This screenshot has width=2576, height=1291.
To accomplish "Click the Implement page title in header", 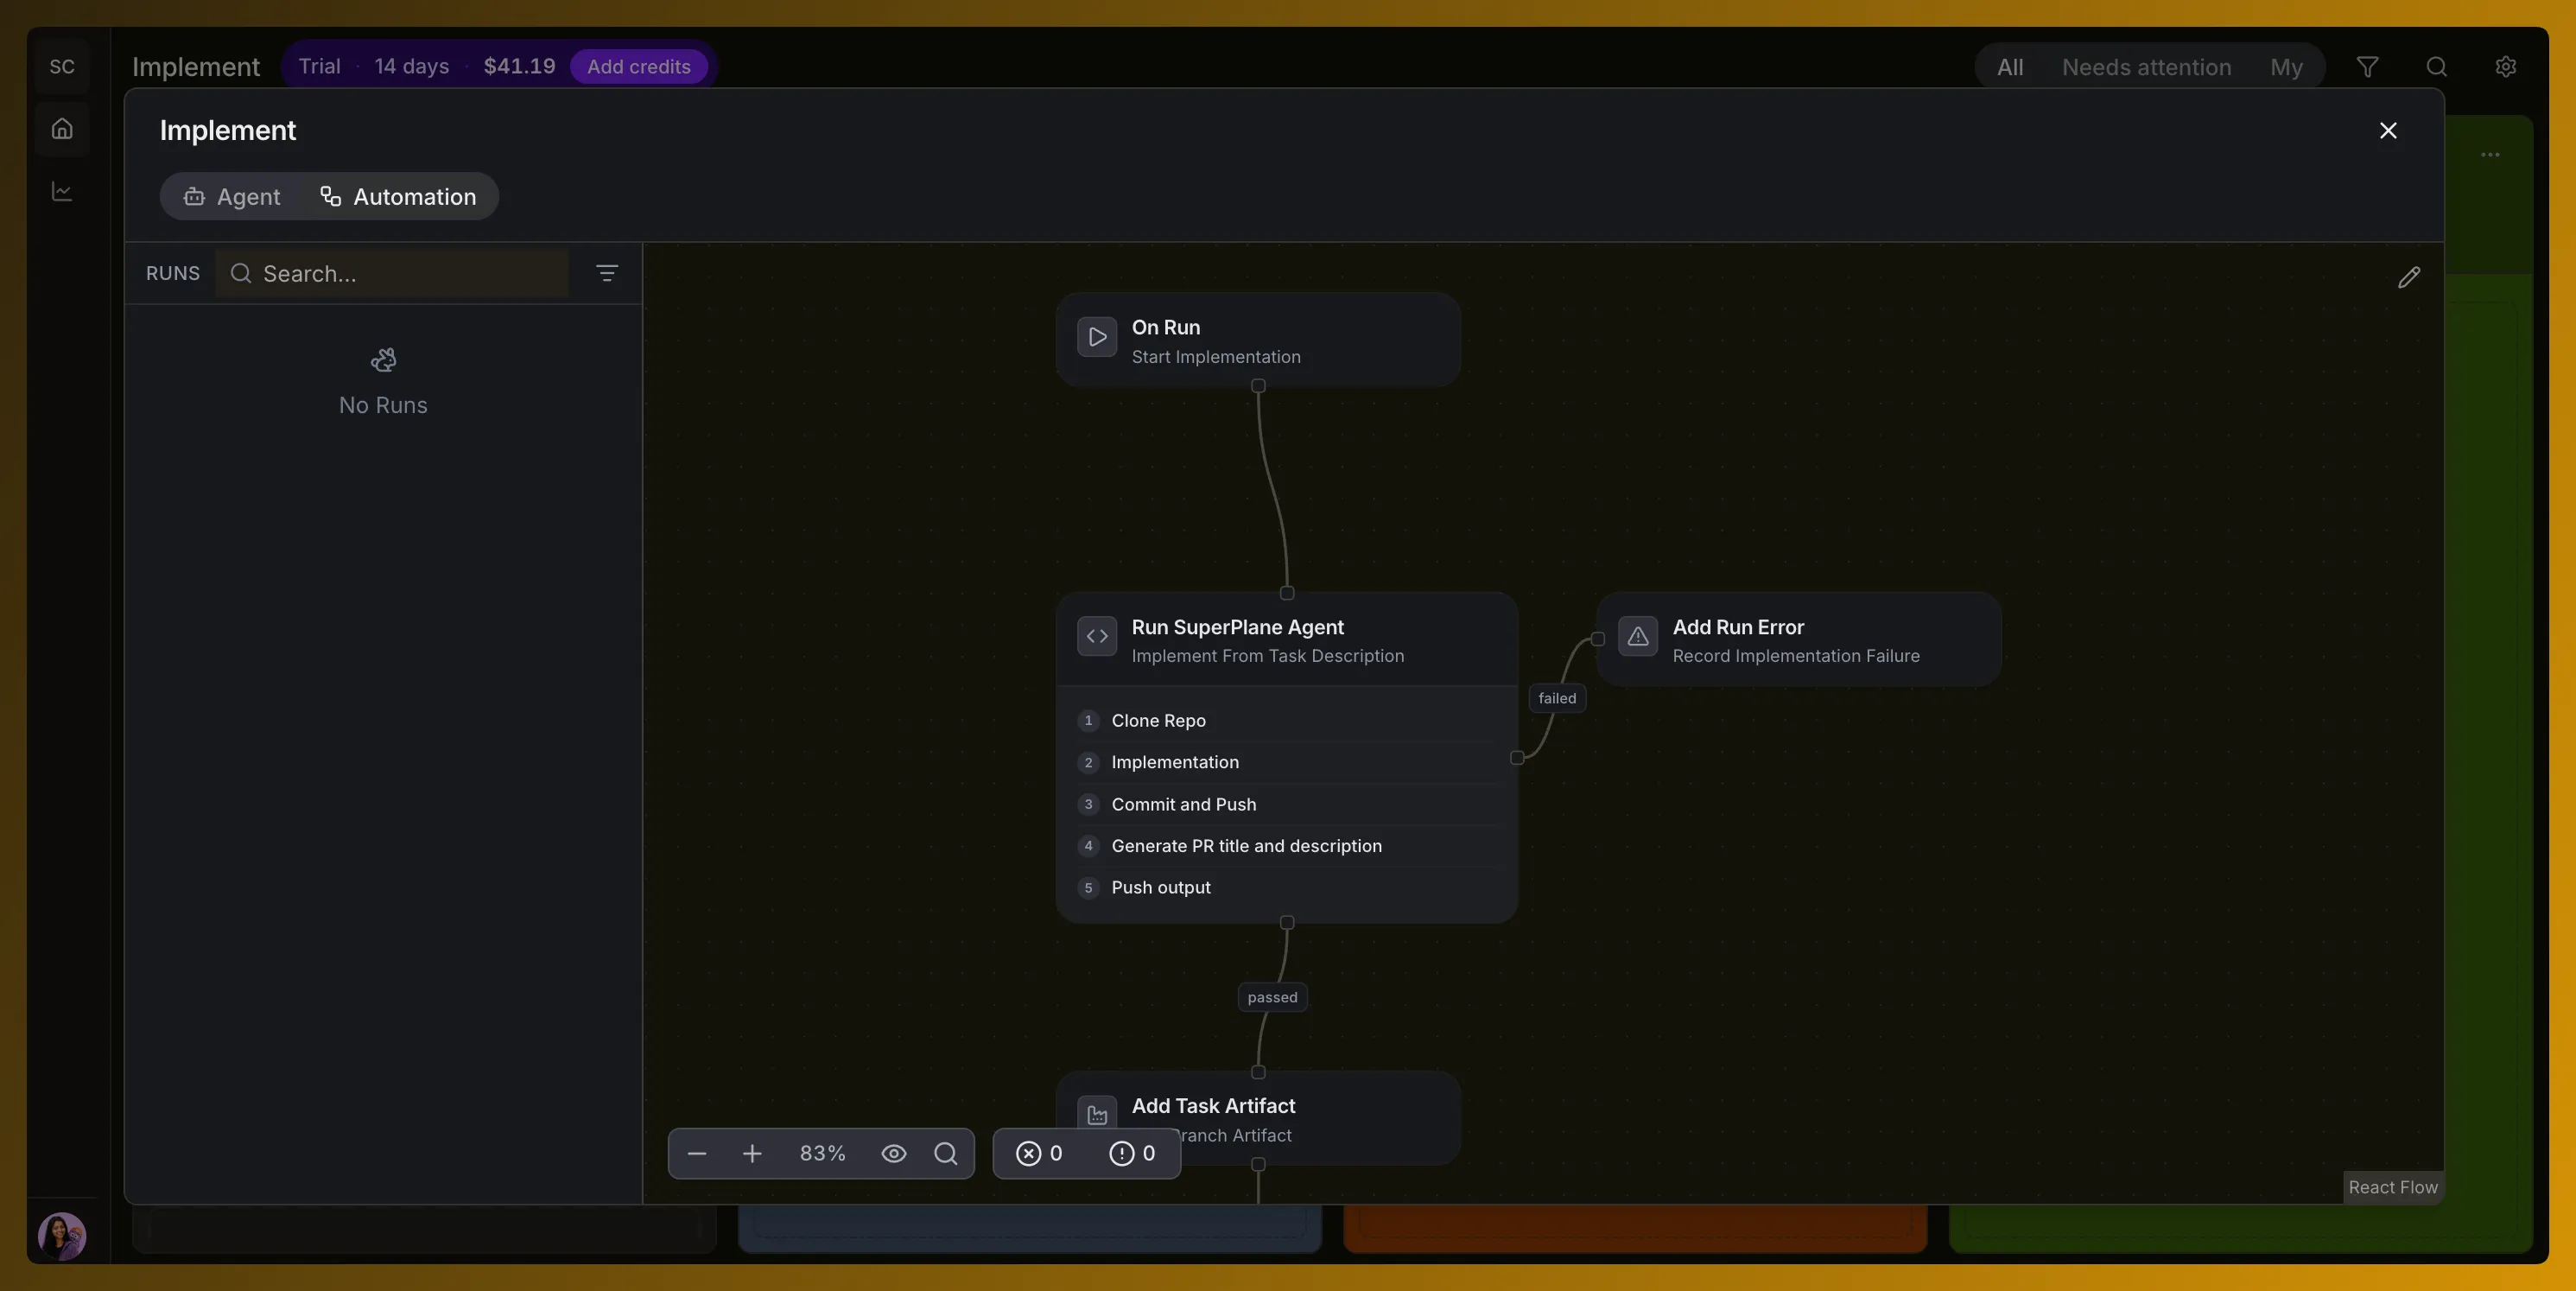I will coord(196,67).
